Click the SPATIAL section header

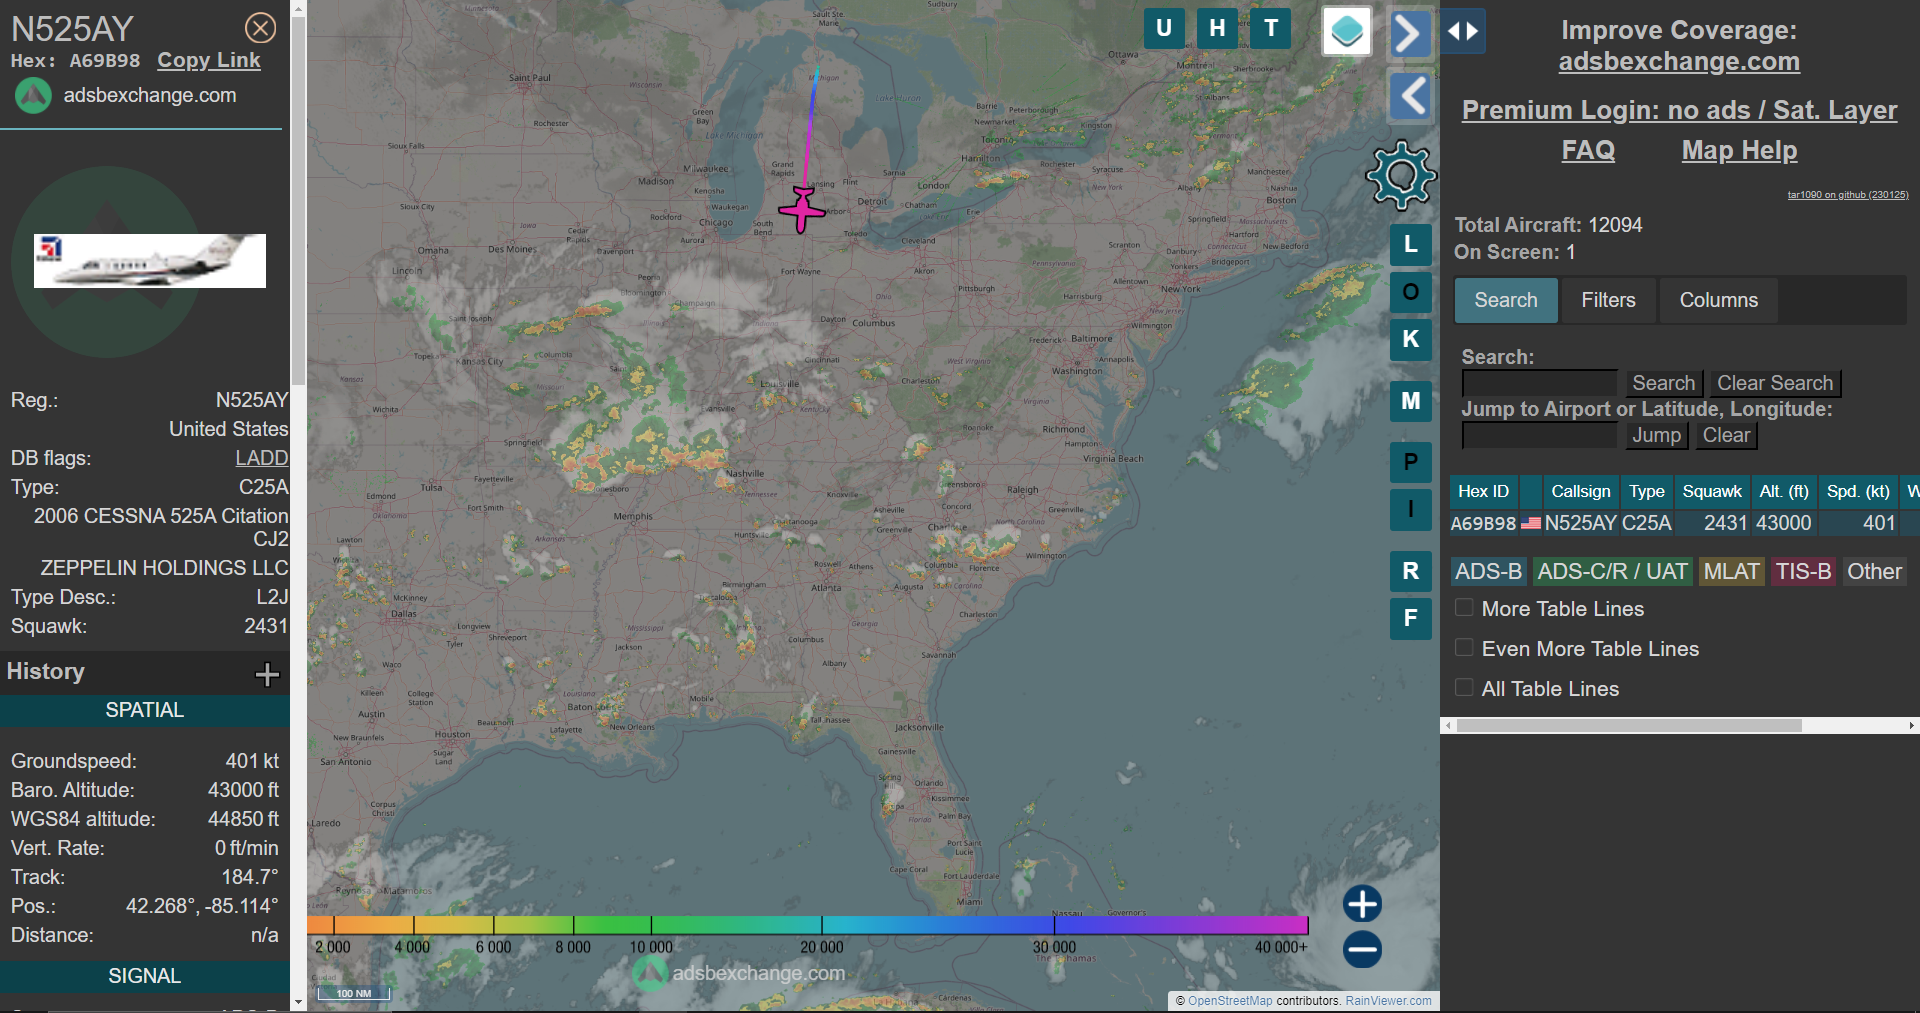[145, 710]
